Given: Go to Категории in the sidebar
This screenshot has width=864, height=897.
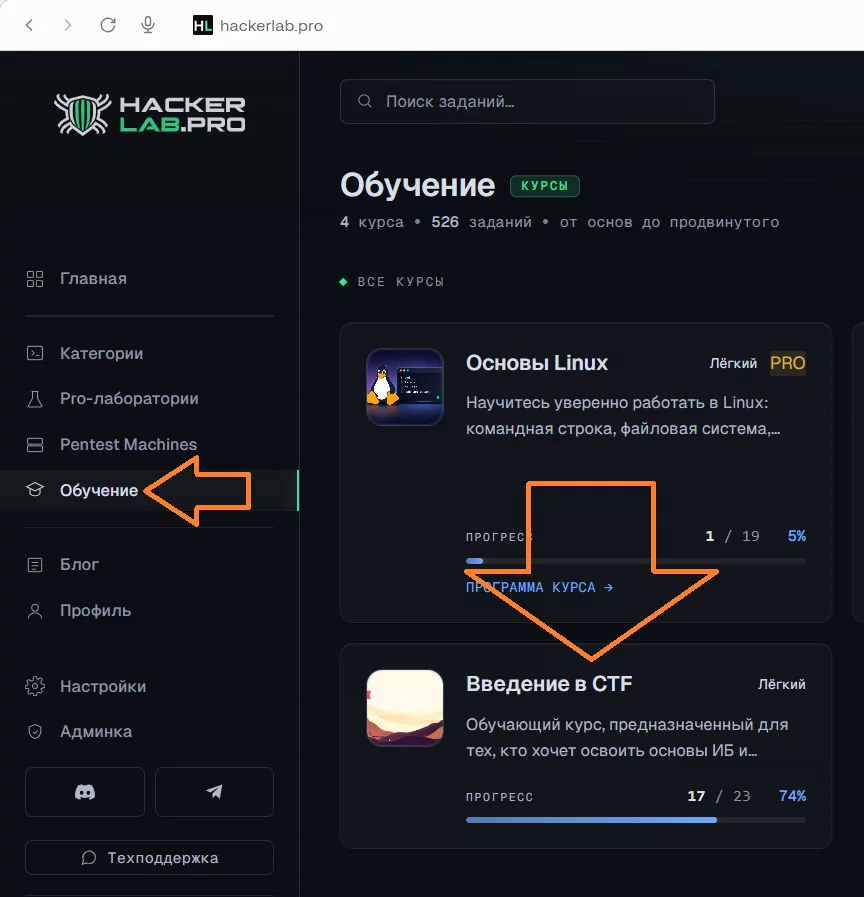Looking at the screenshot, I should click(101, 354).
